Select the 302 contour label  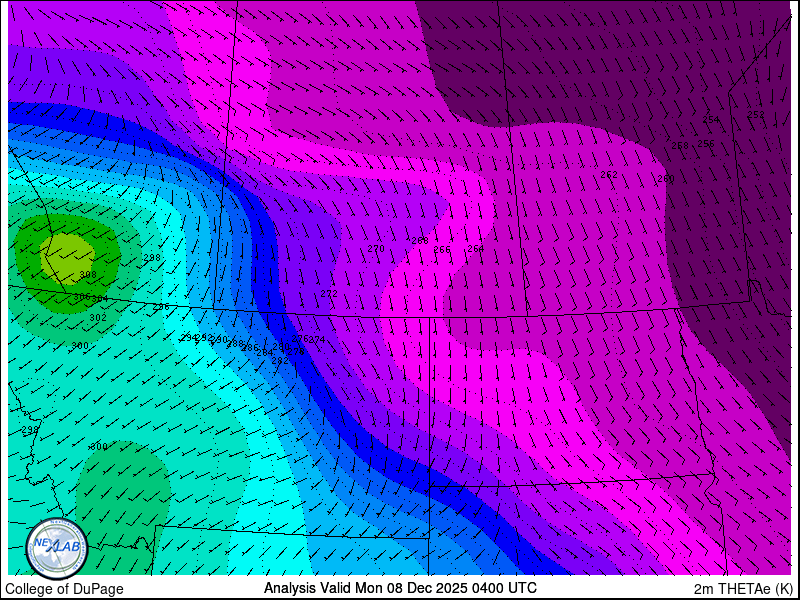point(98,318)
